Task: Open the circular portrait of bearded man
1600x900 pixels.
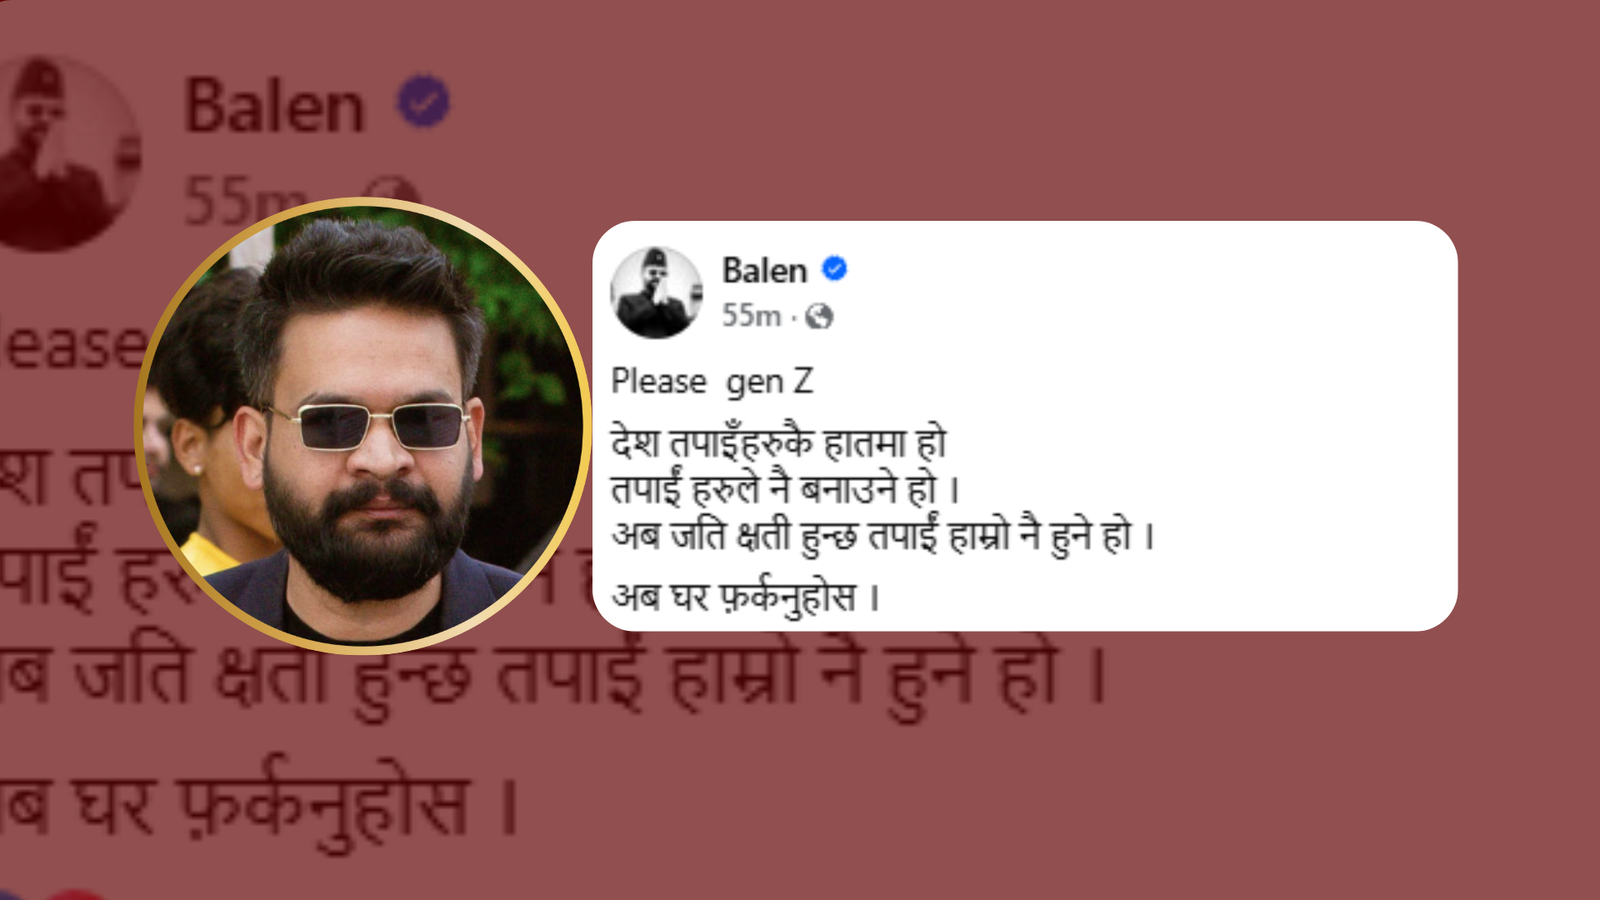Action: 362,425
